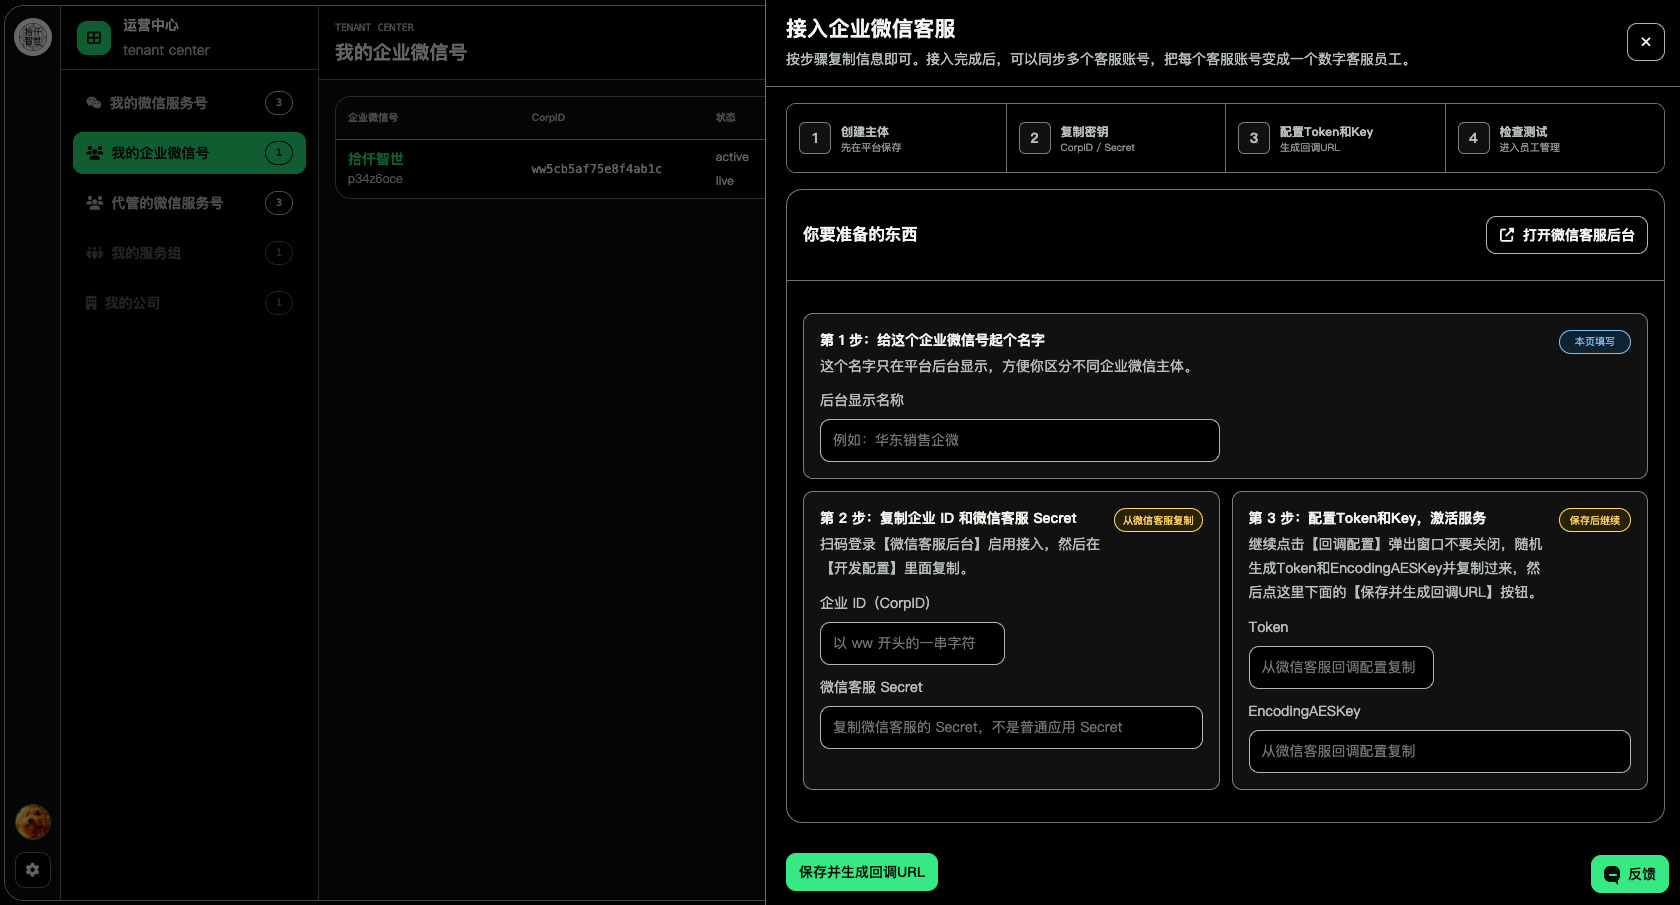
Task: Click the people icon beside 我的企业微信号
Action: click(x=95, y=153)
